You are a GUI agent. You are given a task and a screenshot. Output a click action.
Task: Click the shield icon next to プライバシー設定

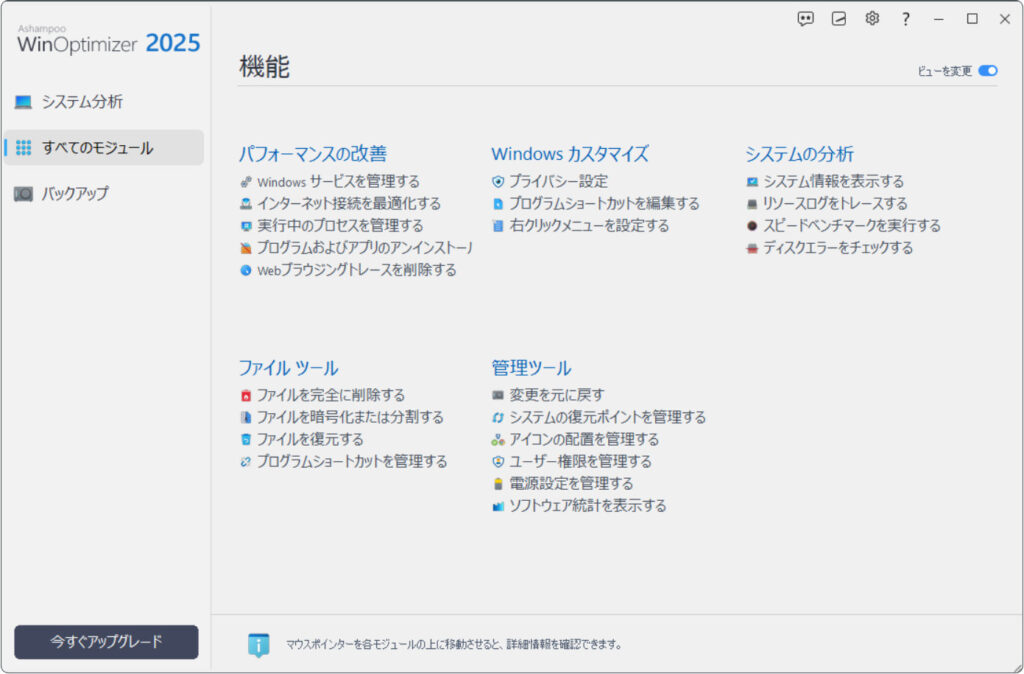click(498, 182)
